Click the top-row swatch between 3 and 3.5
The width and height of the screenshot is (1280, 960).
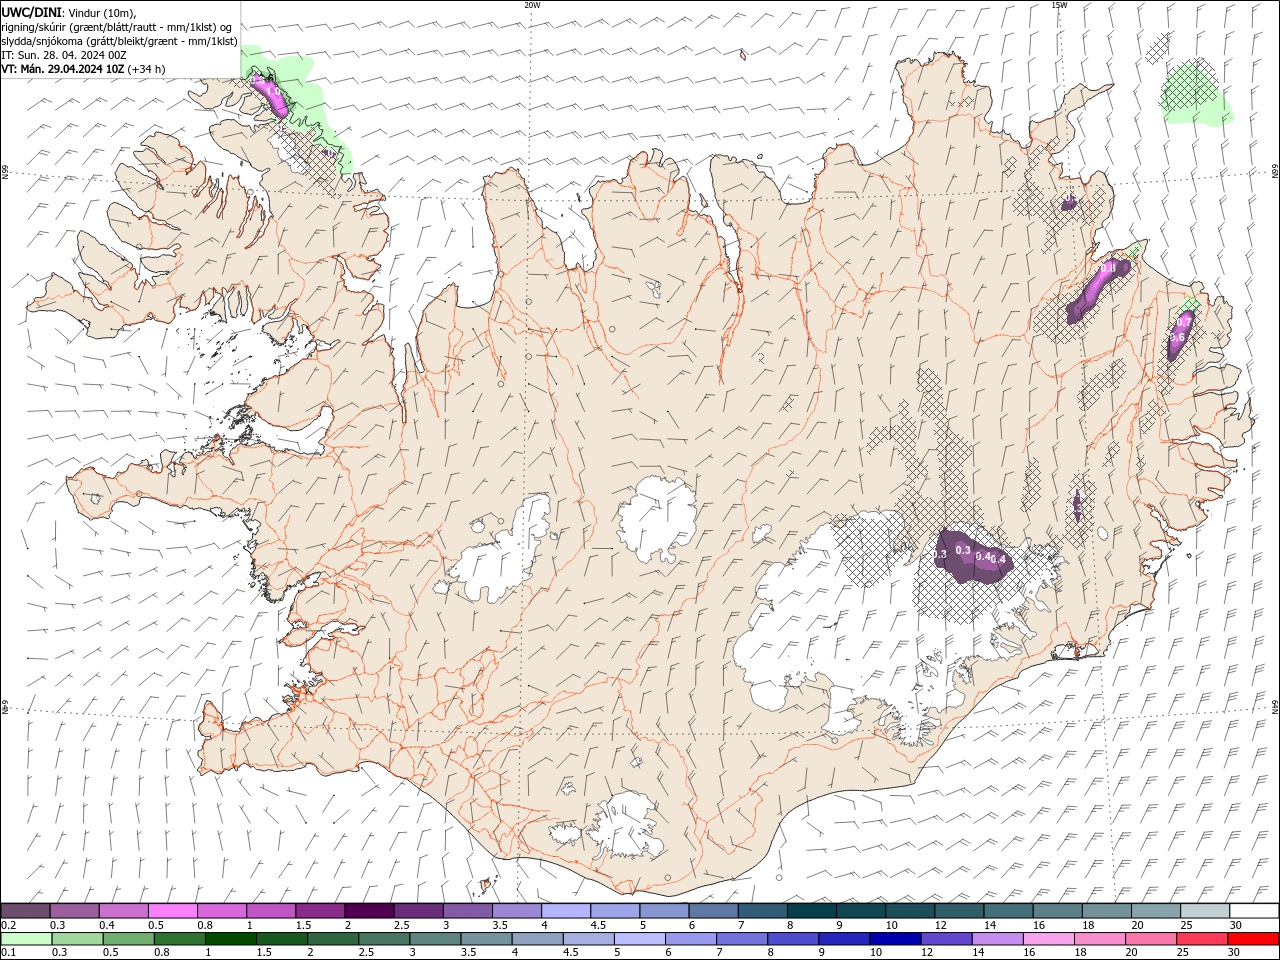[x=467, y=911]
